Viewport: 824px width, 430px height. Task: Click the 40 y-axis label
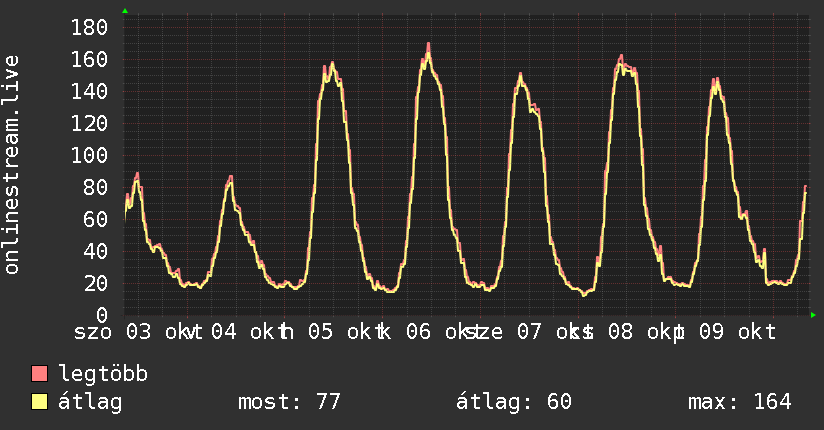[96, 251]
